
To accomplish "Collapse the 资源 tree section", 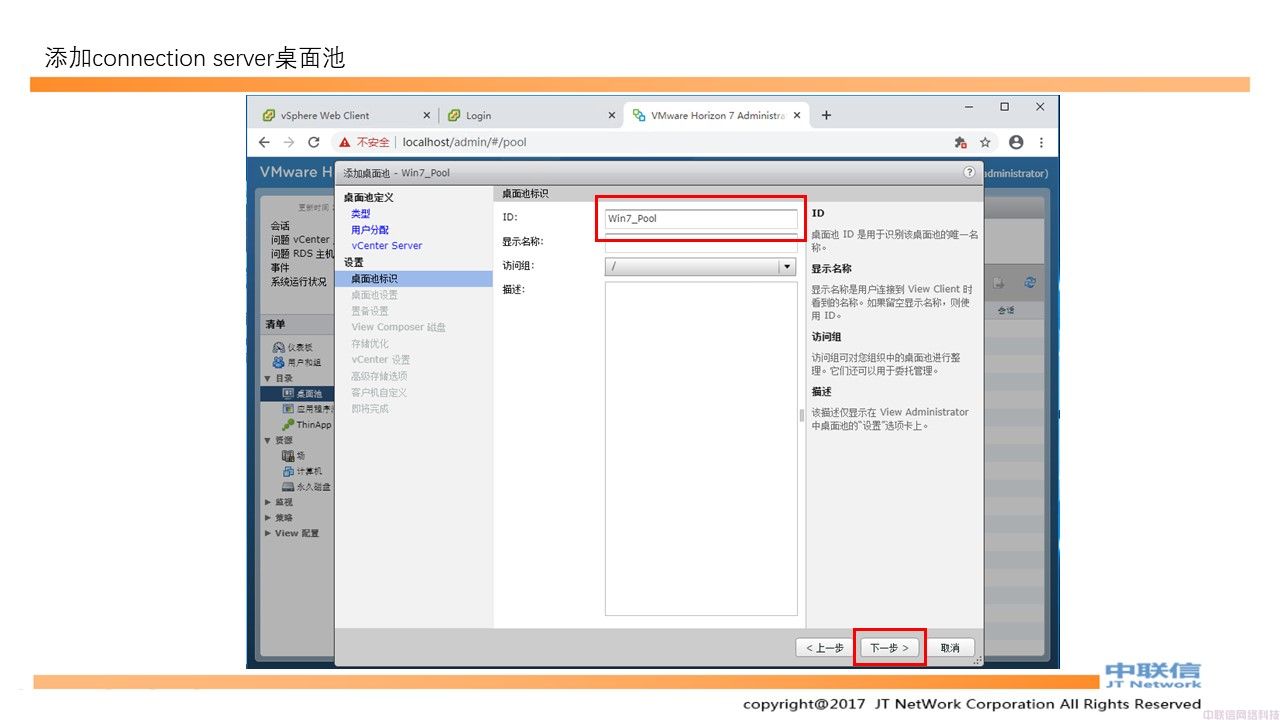I will pyautogui.click(x=267, y=440).
